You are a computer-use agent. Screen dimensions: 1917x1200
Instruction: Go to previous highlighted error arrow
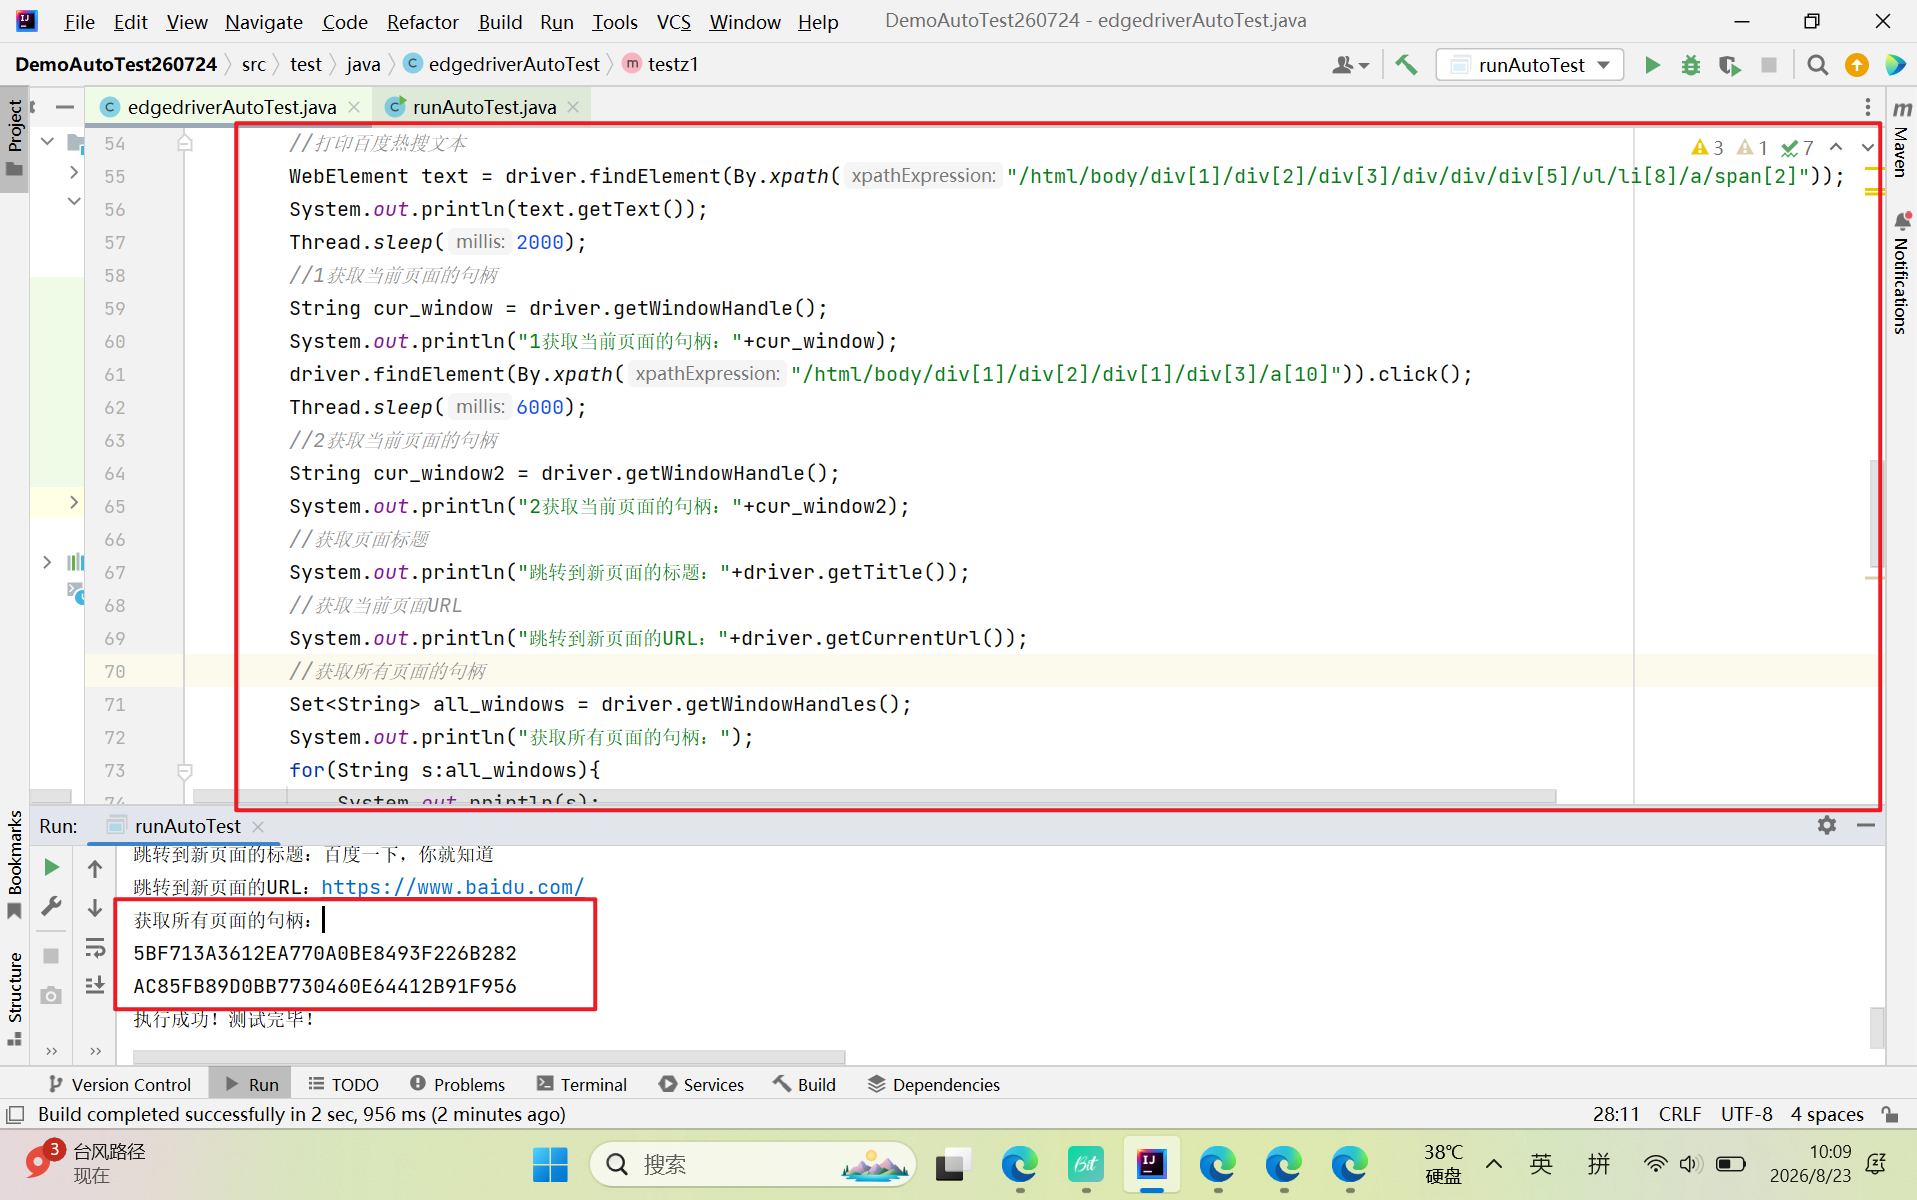[1836, 147]
